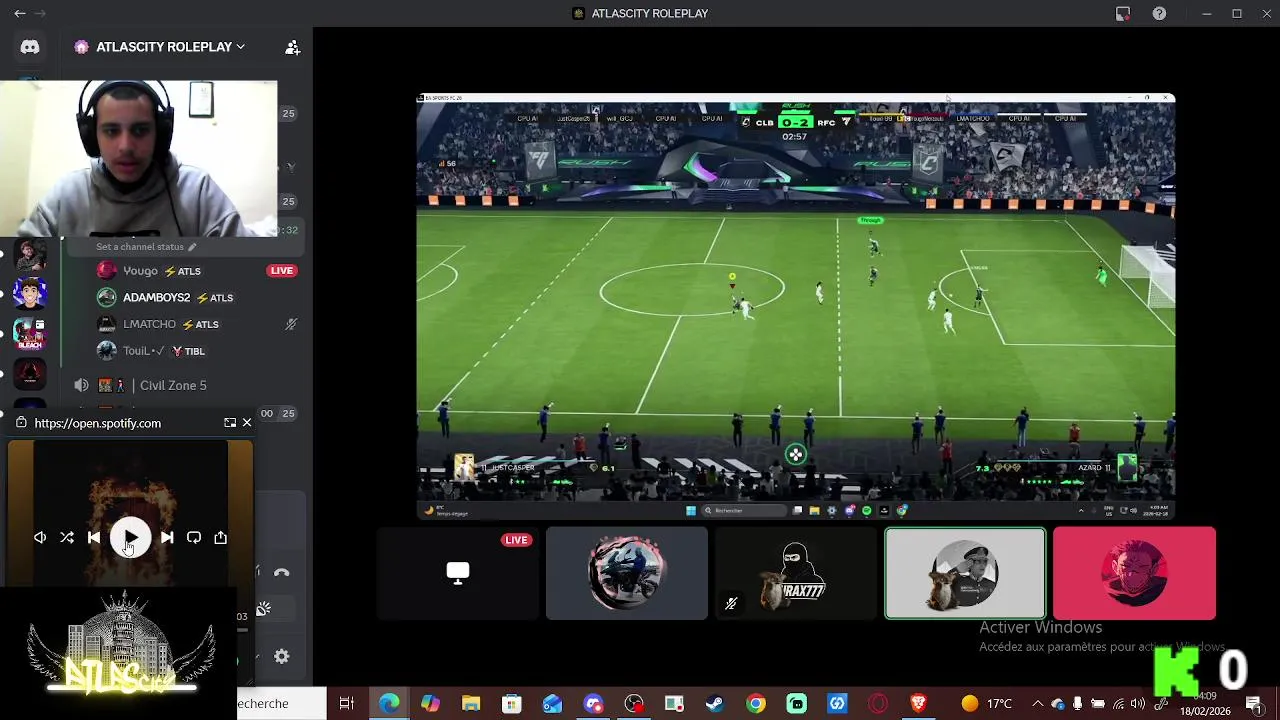Click the invite members icon
This screenshot has width=1280, height=720.
coord(292,47)
